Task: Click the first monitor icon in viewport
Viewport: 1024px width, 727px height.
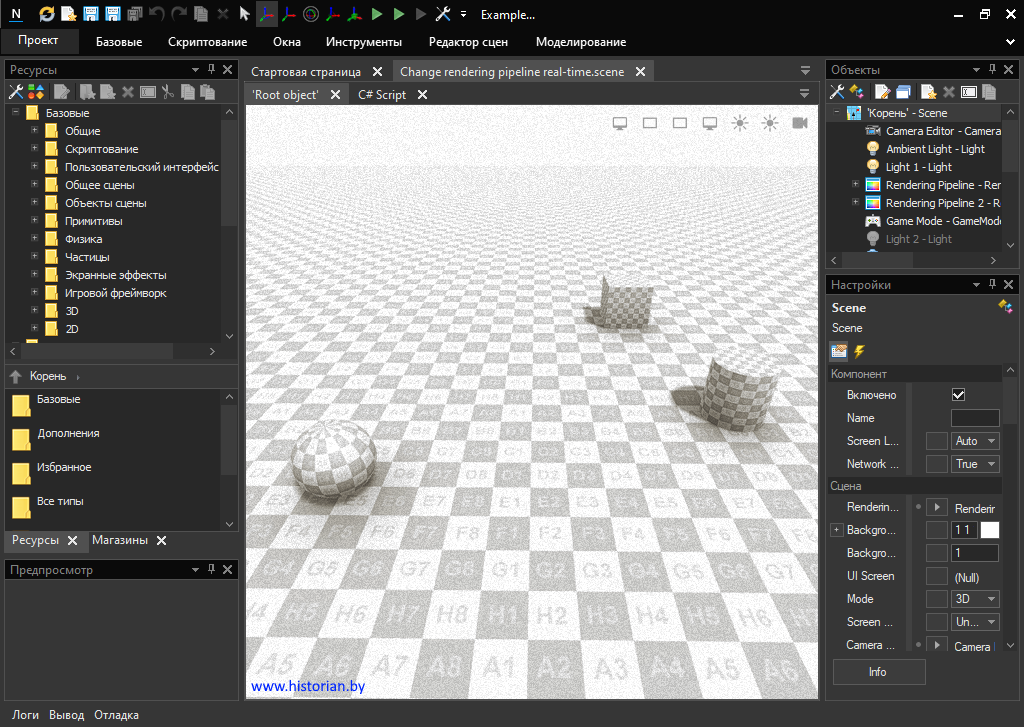Action: [619, 123]
